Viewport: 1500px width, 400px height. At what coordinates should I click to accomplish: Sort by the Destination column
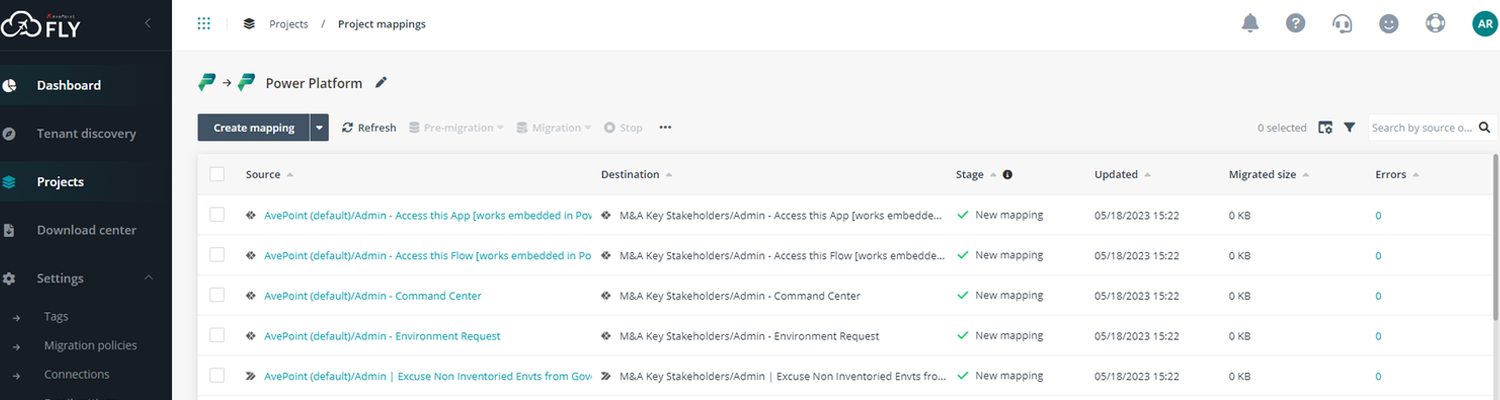tap(636, 174)
